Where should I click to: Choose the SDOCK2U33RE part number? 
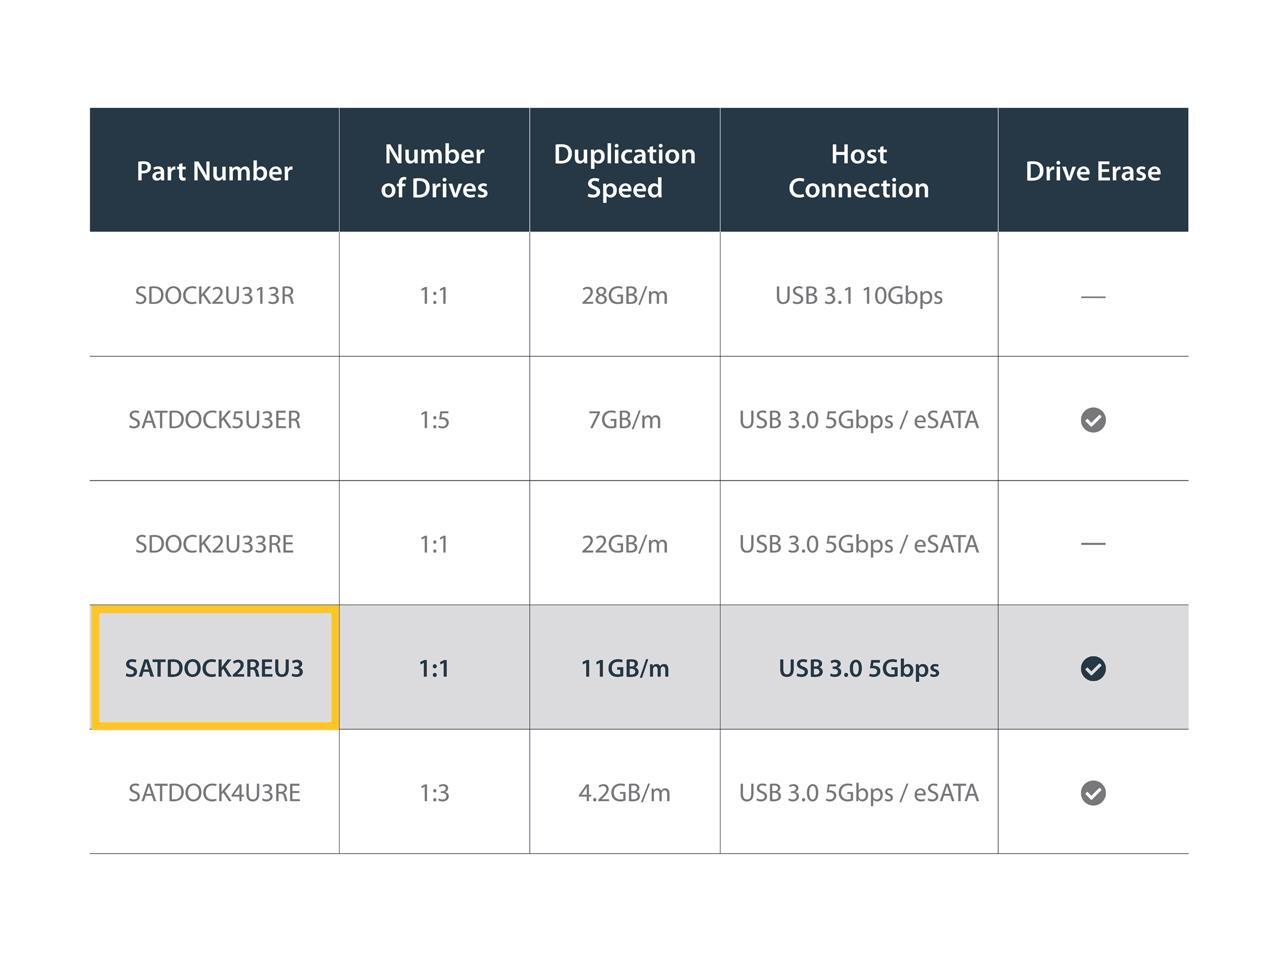click(x=214, y=544)
